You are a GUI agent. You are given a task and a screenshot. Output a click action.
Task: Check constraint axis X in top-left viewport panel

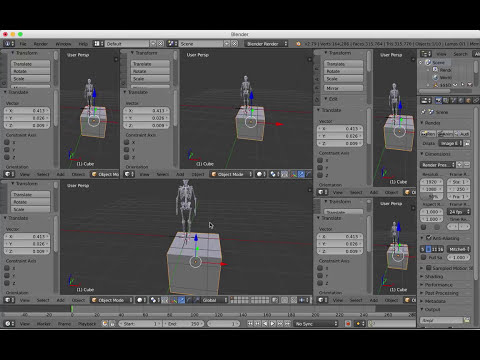tap(7, 142)
